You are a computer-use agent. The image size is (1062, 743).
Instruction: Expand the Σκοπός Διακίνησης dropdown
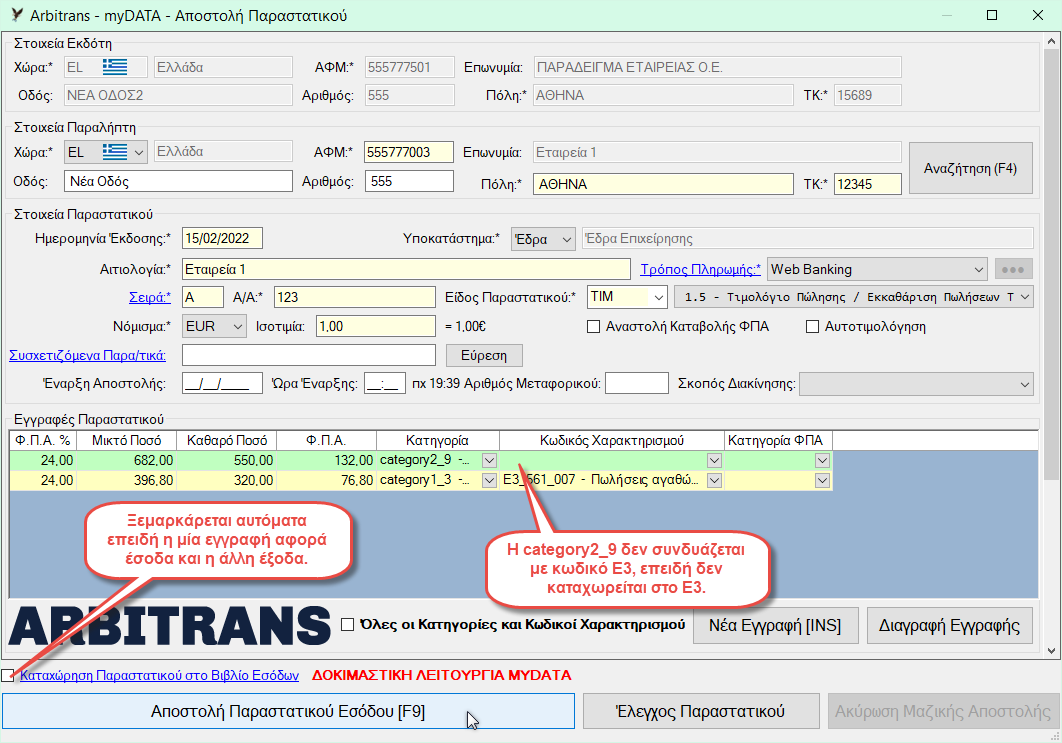[x=1023, y=384]
